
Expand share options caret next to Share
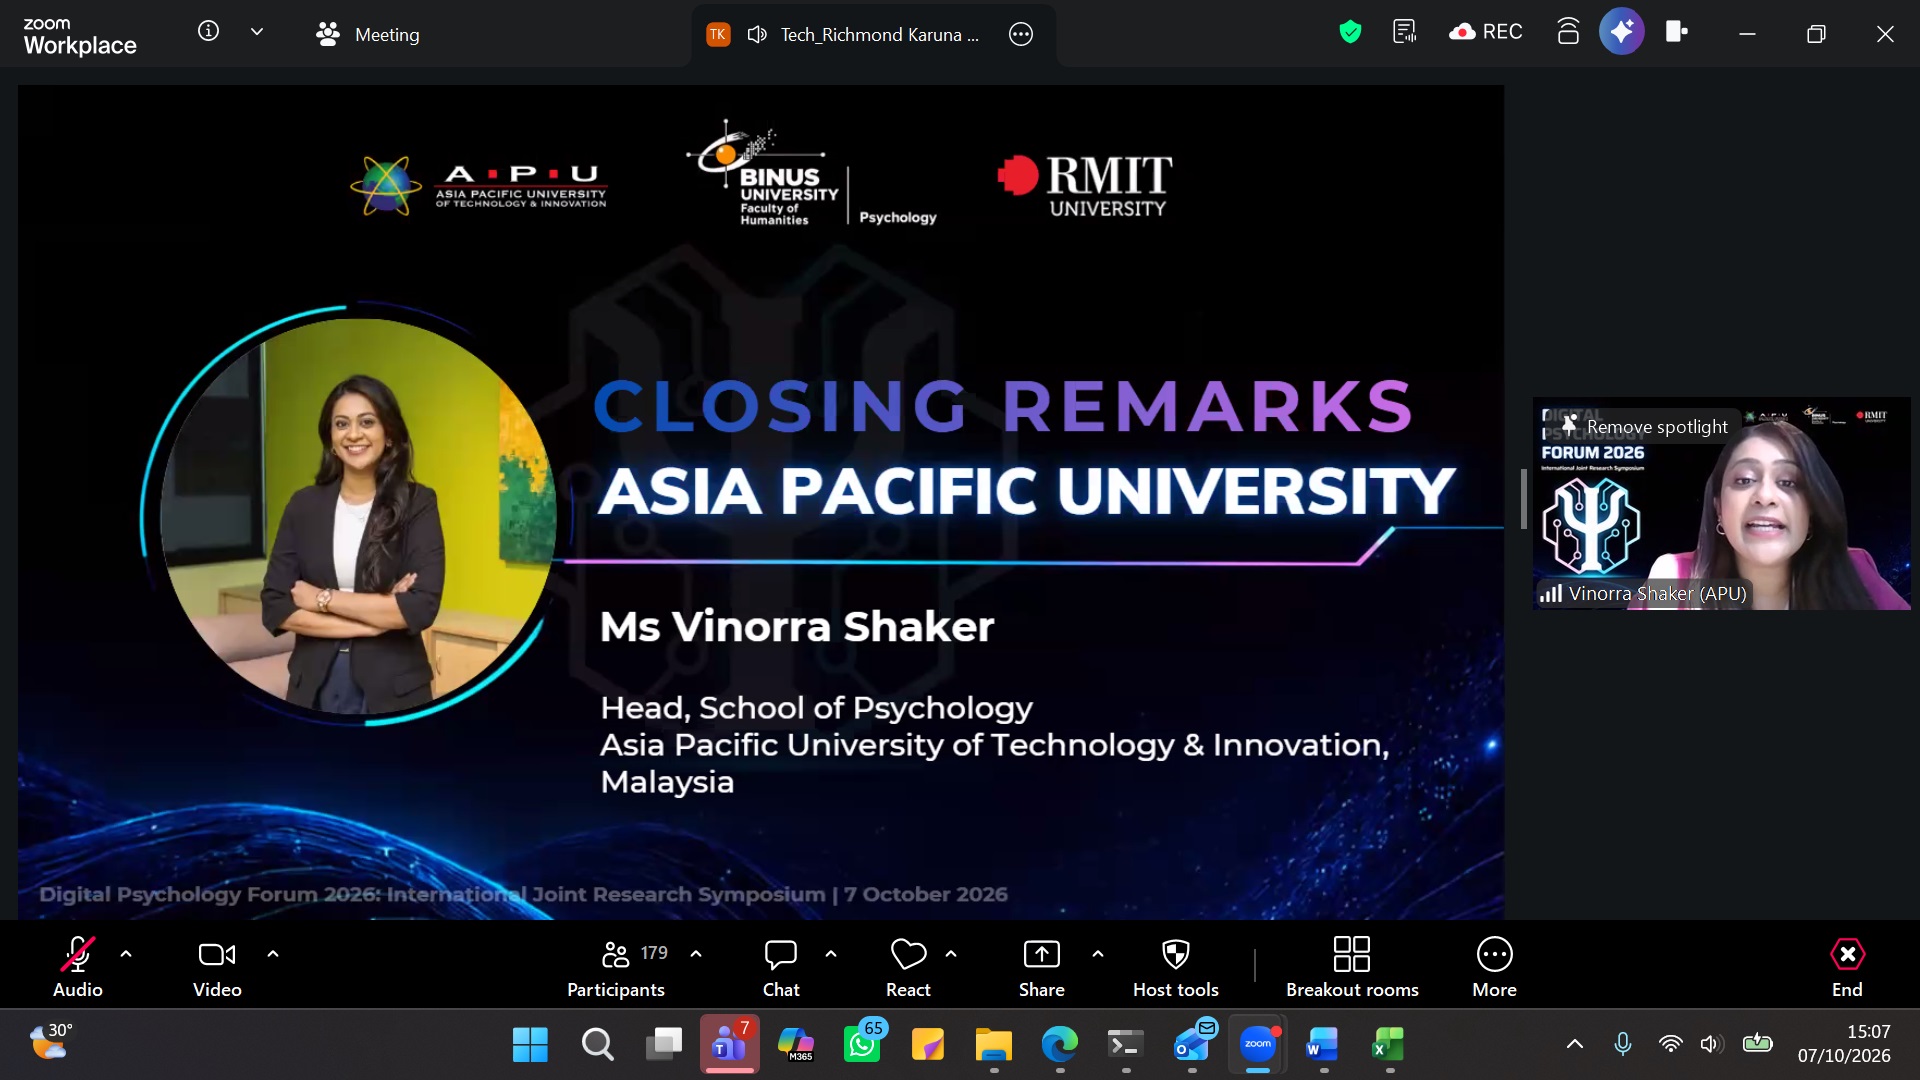[x=1098, y=954]
